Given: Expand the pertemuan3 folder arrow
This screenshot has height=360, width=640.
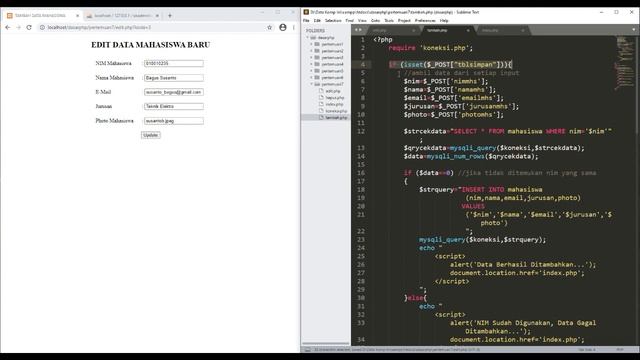Looking at the screenshot, I should (x=311, y=58).
